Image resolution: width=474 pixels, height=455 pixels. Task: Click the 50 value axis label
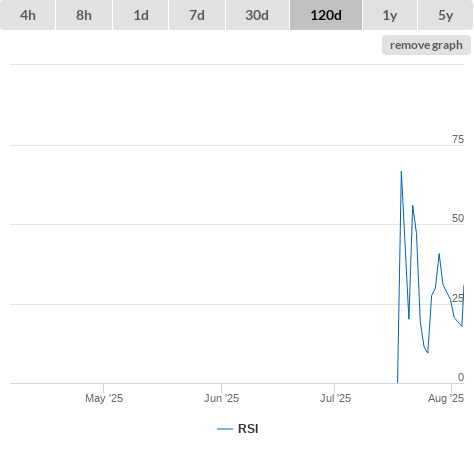pos(458,218)
